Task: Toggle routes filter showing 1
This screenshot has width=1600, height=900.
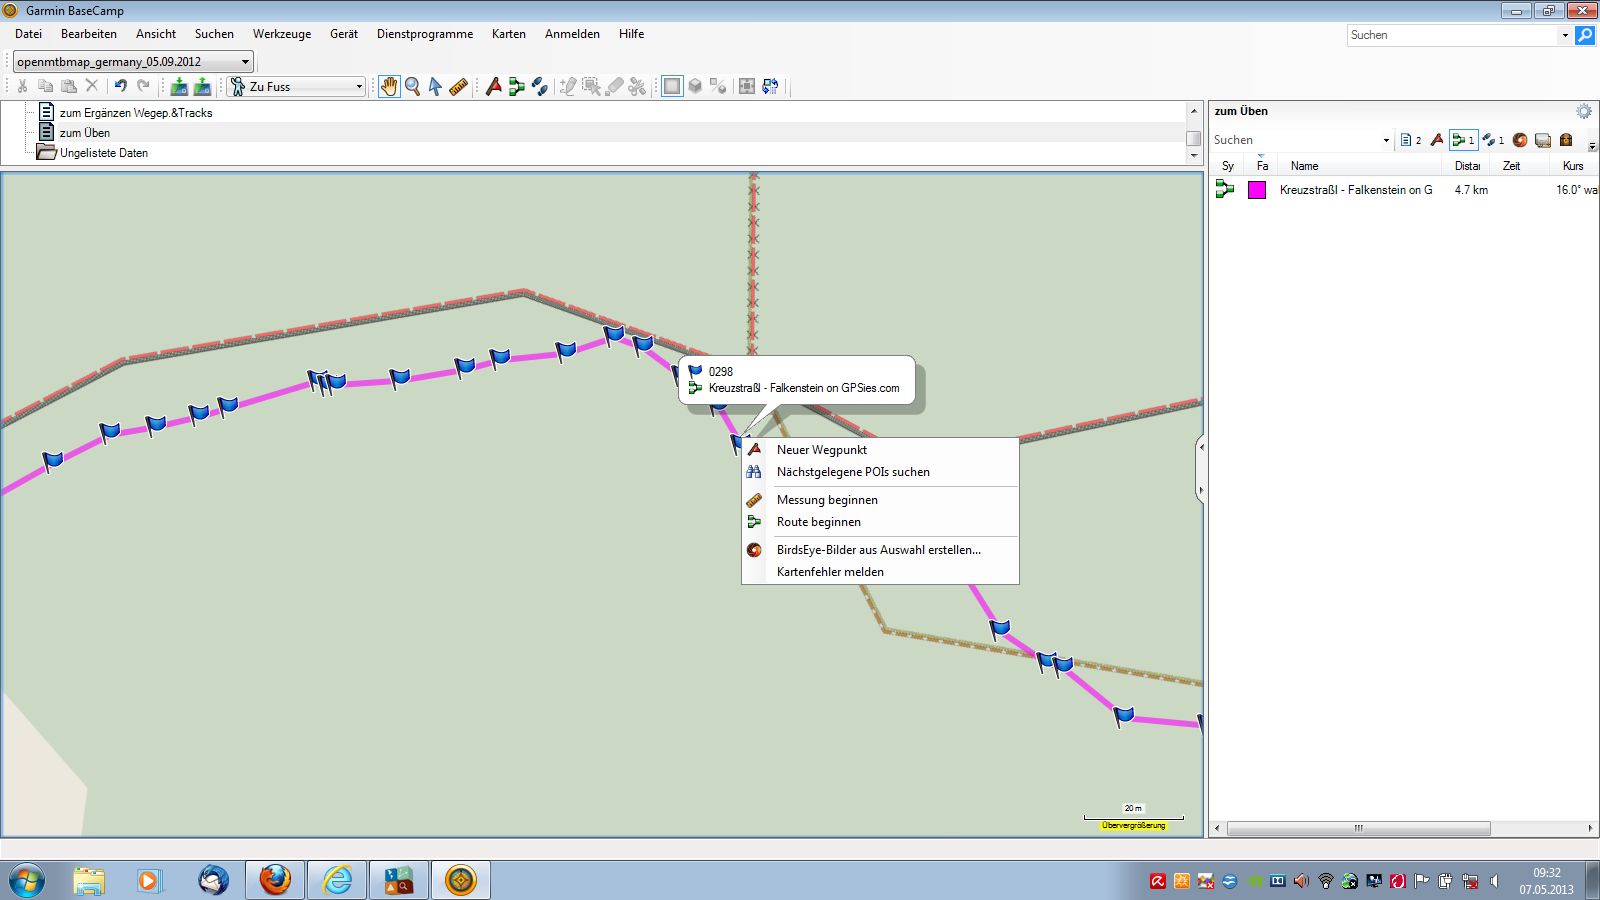Action: click(1463, 140)
